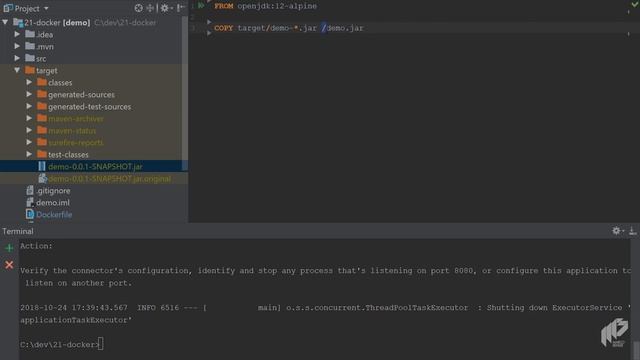Select demo-0.0.1-SNAPSHOT.jar.original file
The image size is (640, 360).
pyautogui.click(x=109, y=179)
